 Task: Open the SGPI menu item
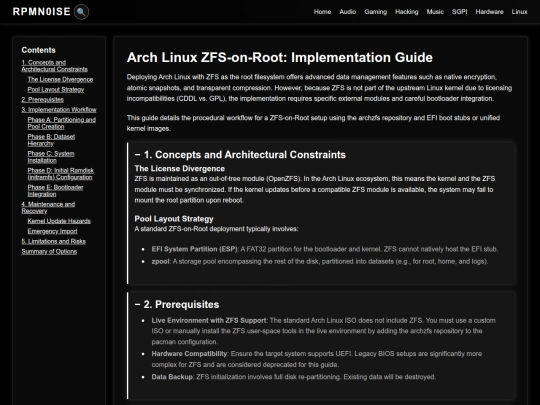pos(459,12)
